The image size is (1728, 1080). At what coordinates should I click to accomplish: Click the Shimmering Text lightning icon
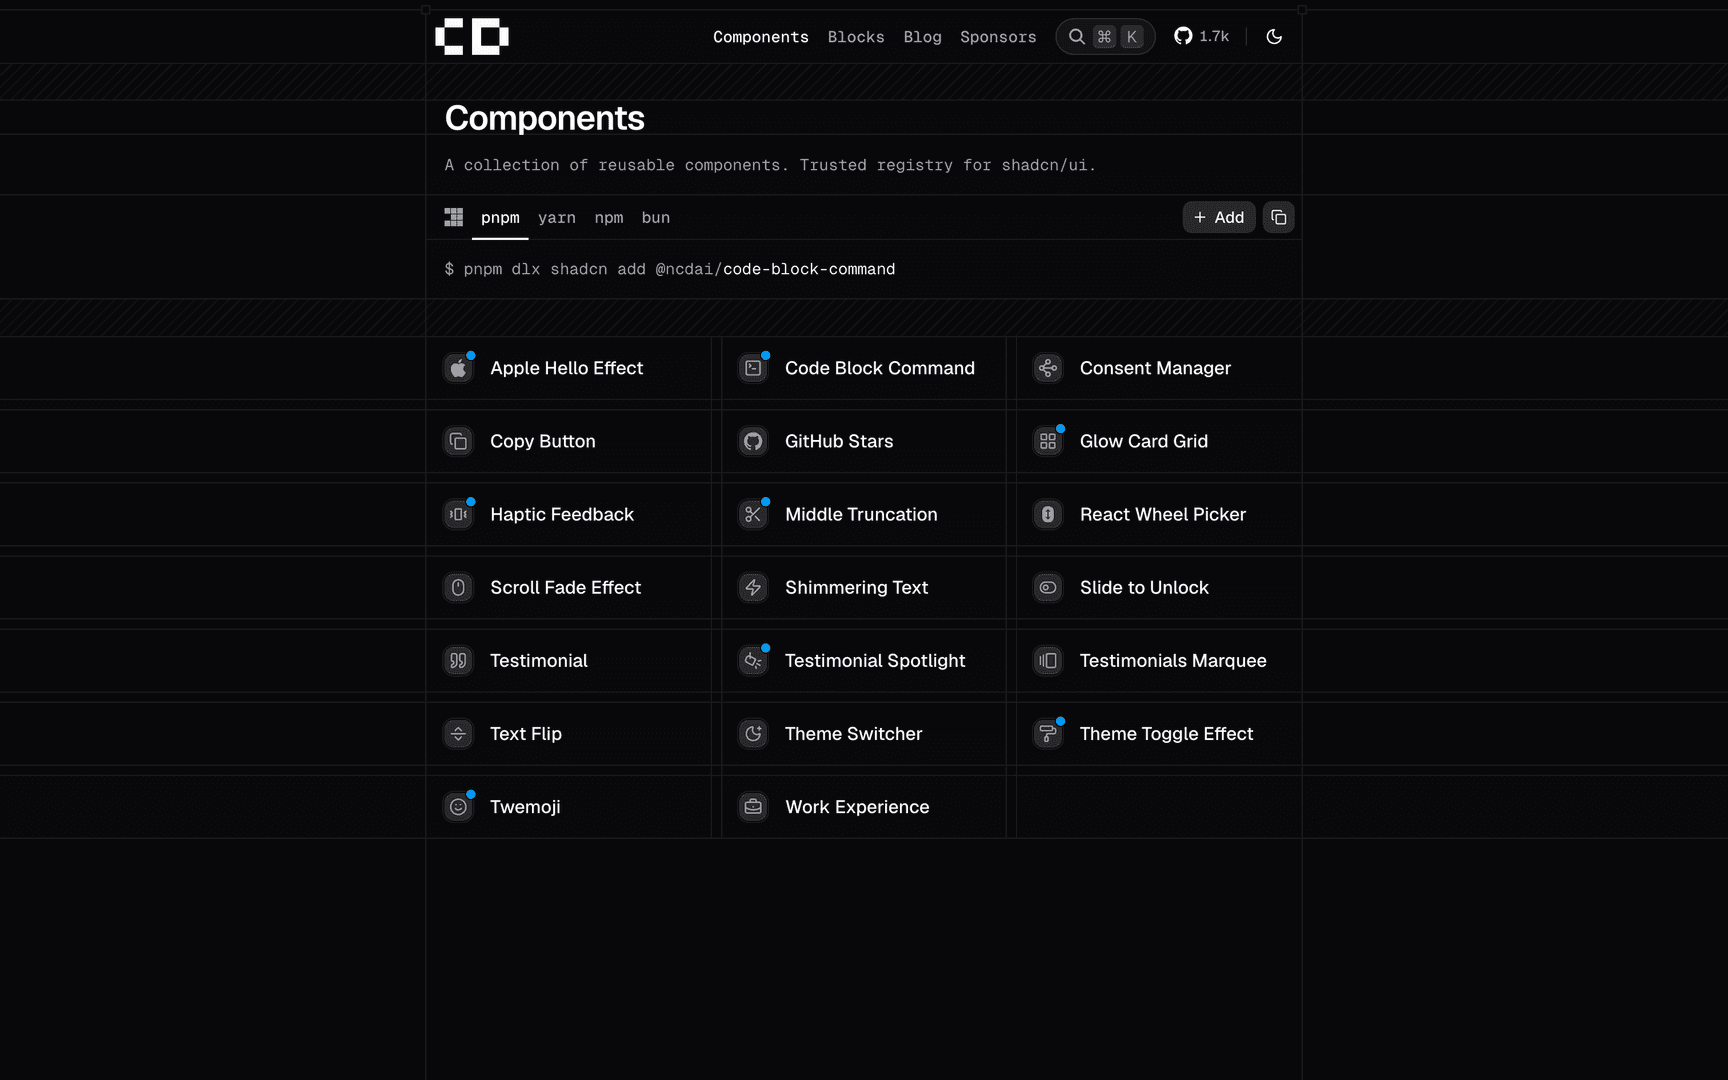[x=753, y=587]
